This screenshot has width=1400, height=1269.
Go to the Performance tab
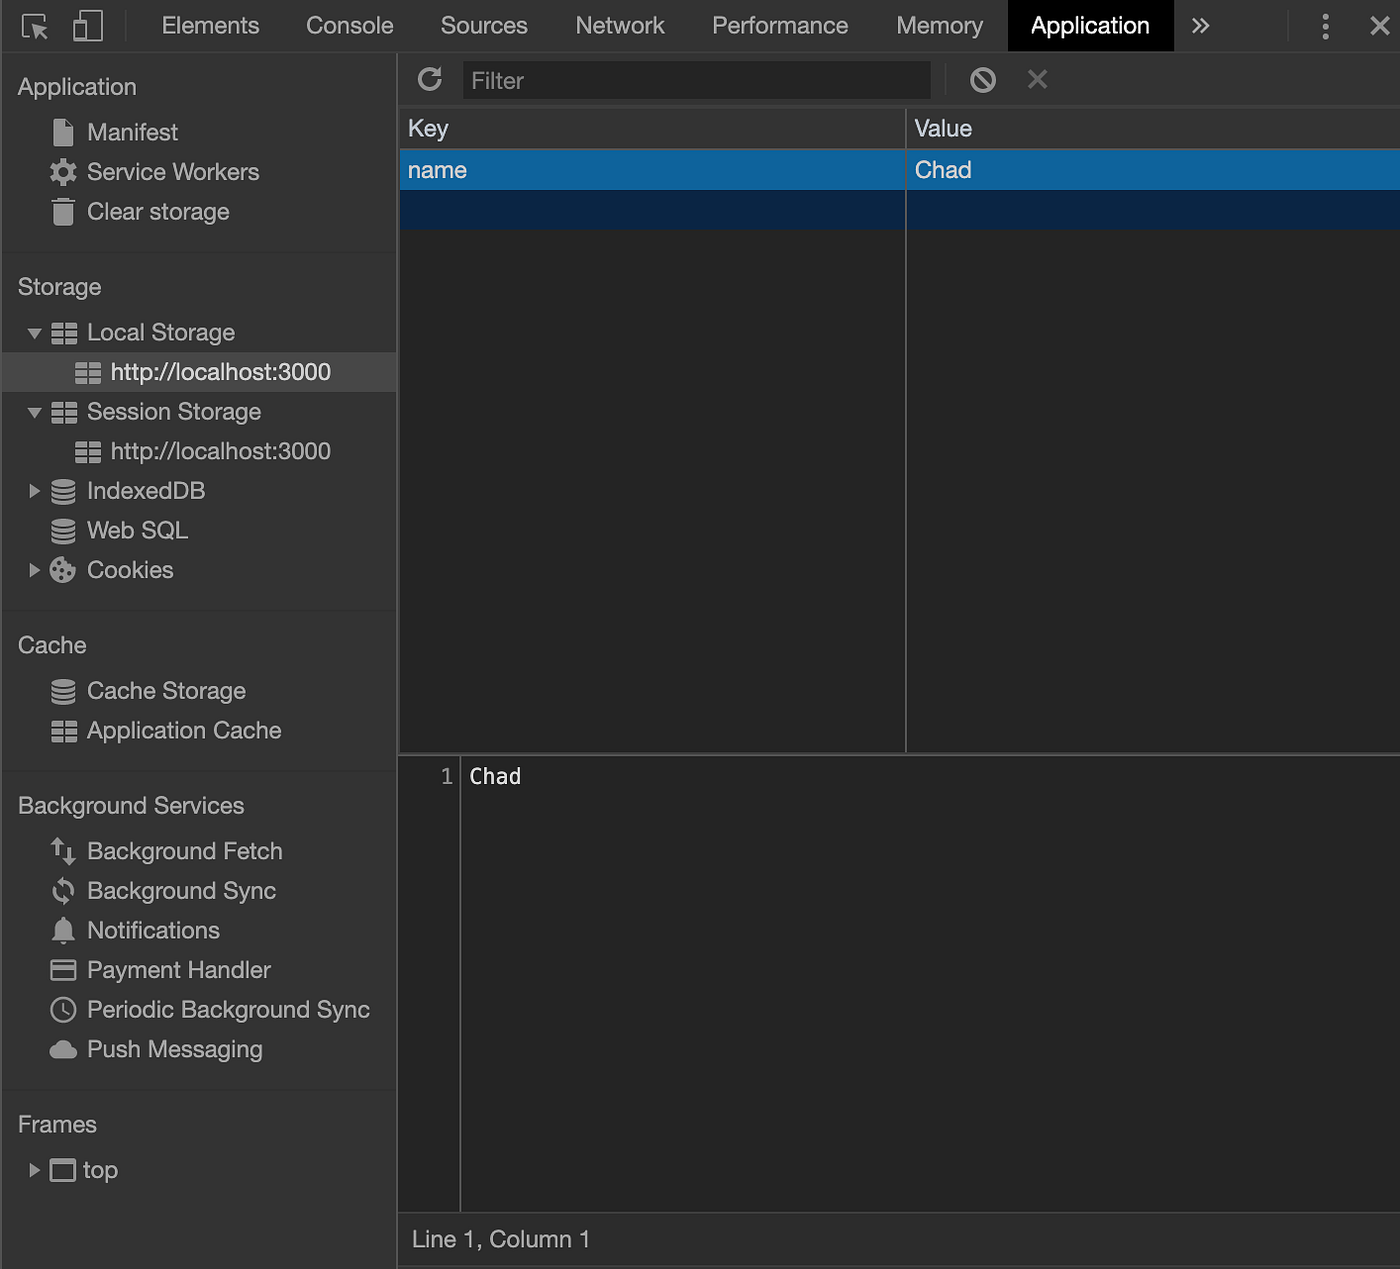pos(780,26)
